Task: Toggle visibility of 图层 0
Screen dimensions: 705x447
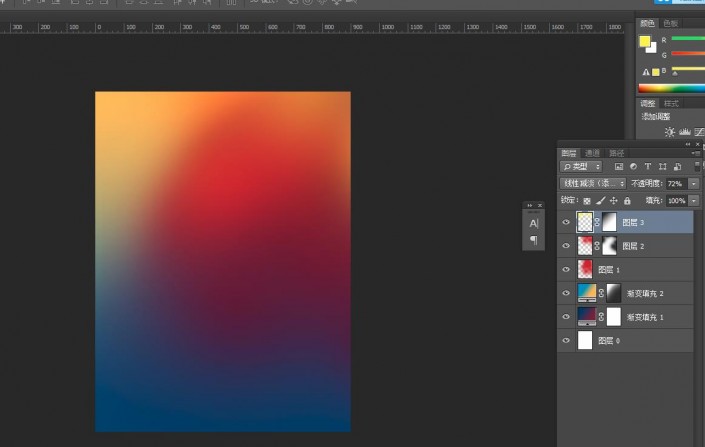Action: click(x=566, y=340)
